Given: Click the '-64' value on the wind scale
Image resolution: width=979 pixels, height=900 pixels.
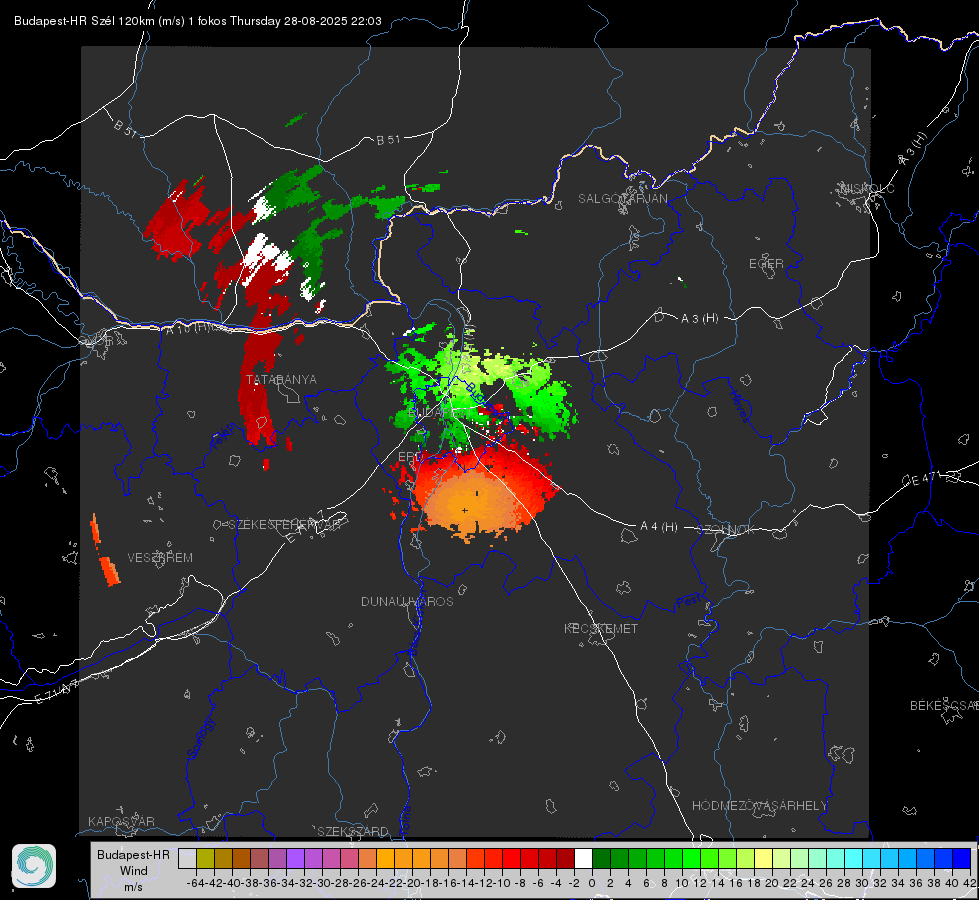Looking at the screenshot, I should pyautogui.click(x=195, y=883).
